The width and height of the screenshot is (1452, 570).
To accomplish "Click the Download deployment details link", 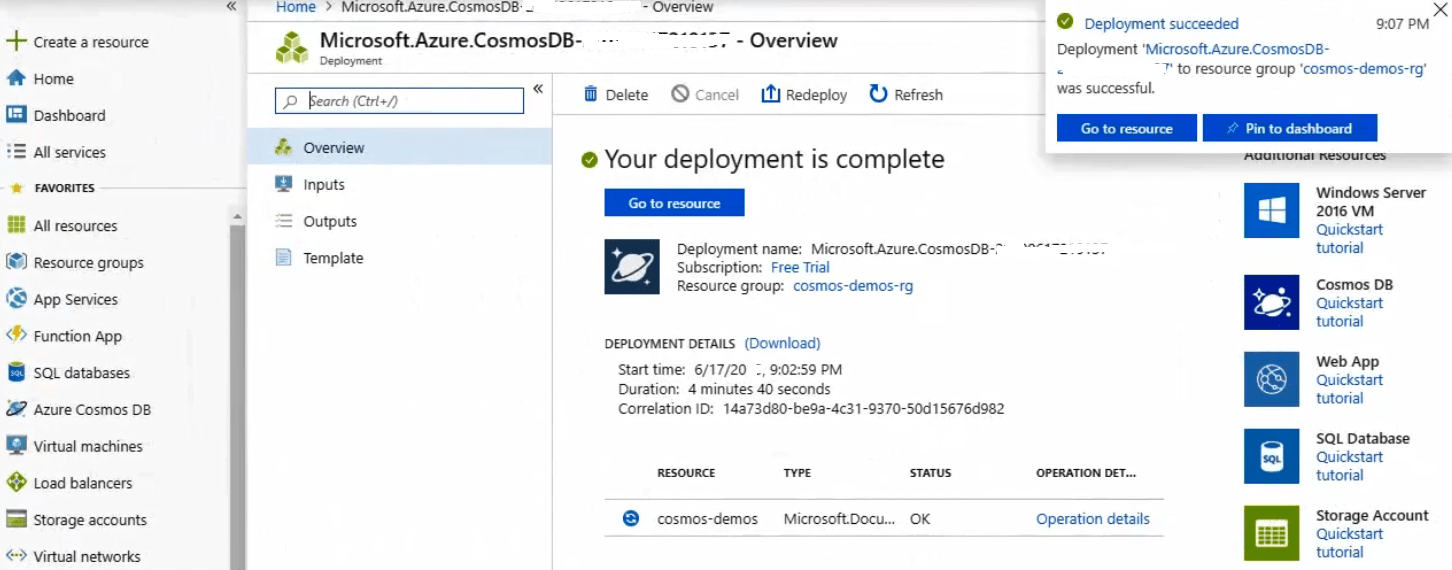I will pyautogui.click(x=782, y=343).
